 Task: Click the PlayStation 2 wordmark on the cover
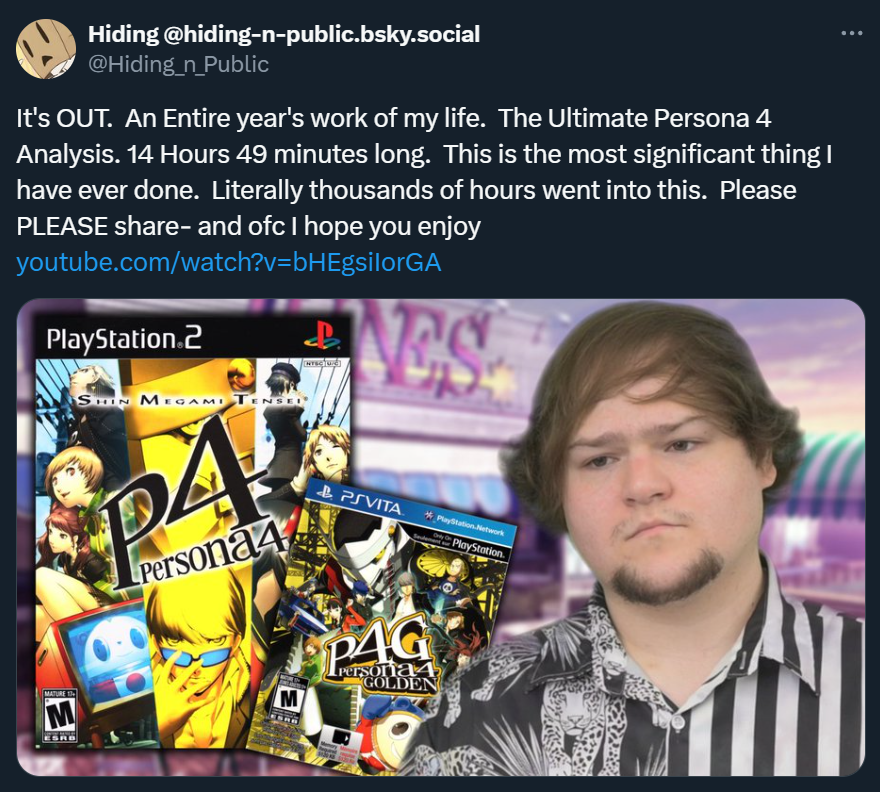pyautogui.click(x=124, y=339)
